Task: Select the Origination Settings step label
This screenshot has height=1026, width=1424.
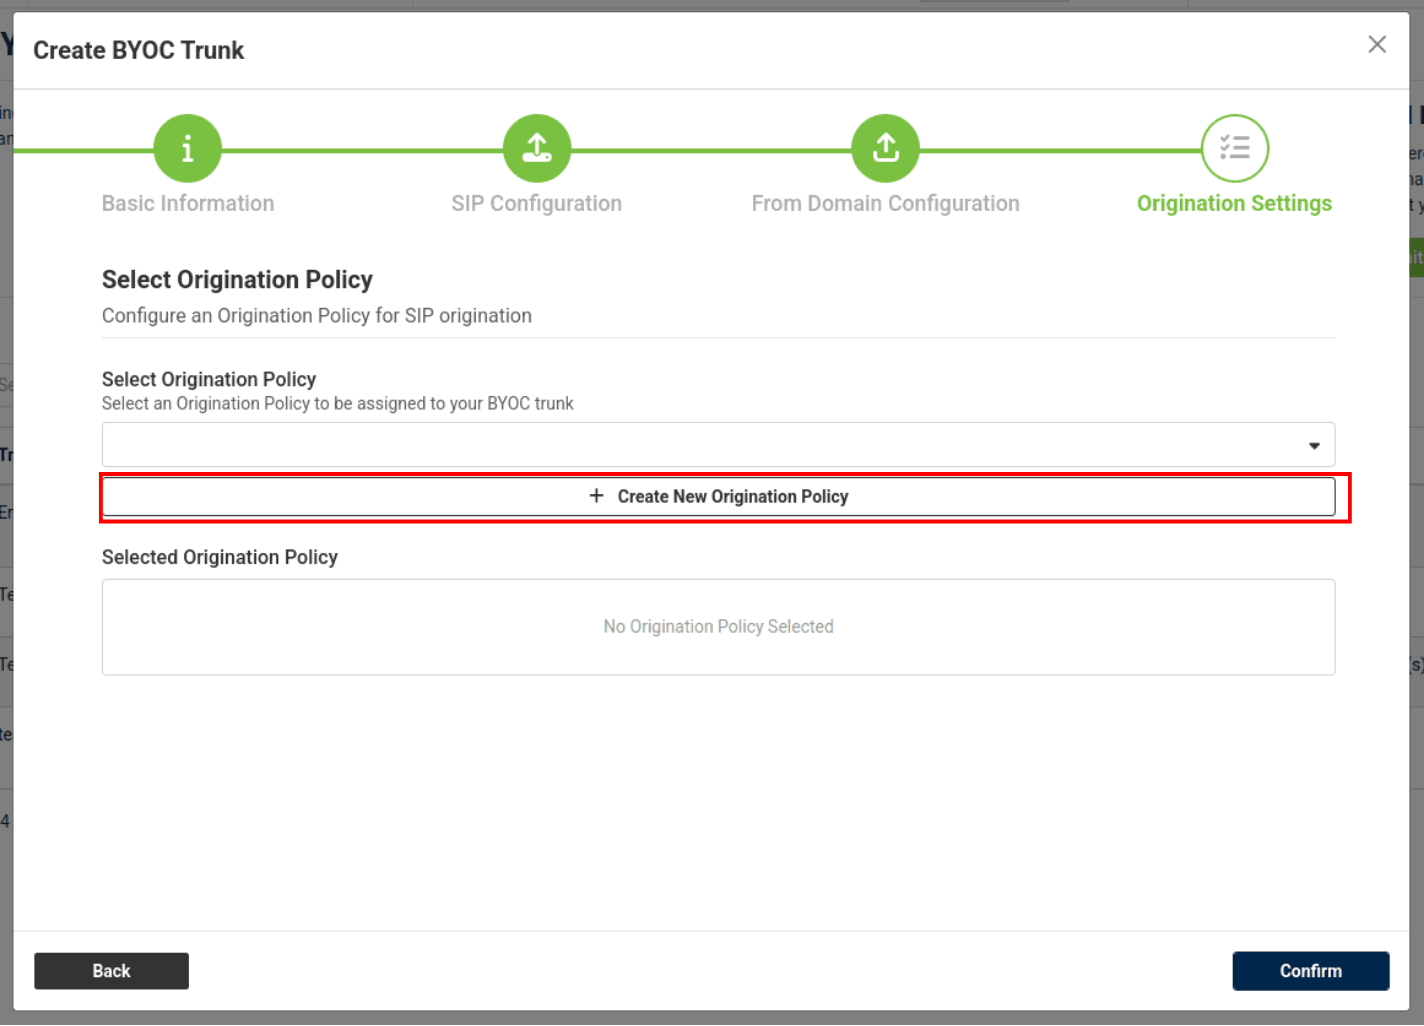Action: [1234, 204]
